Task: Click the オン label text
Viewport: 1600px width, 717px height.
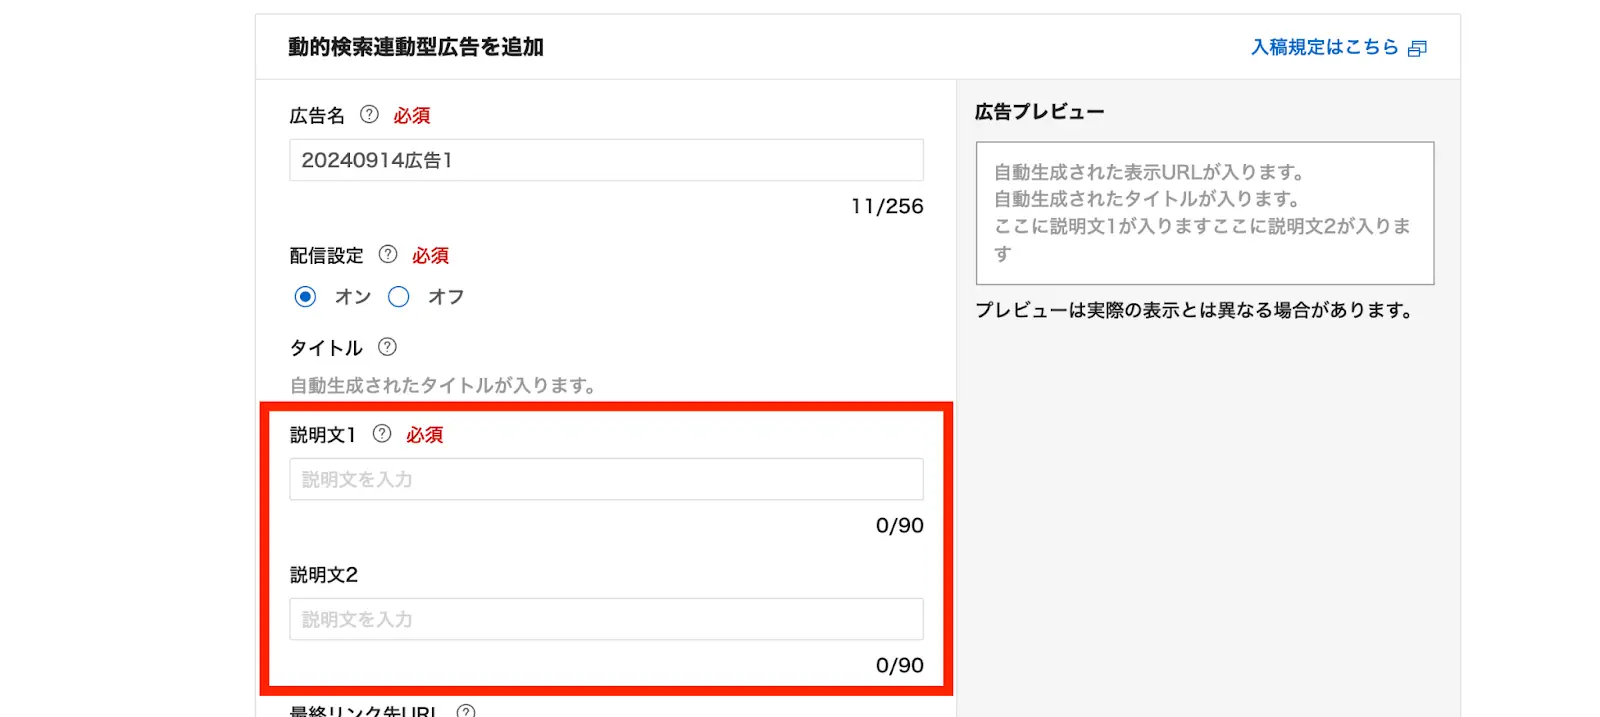Action: click(353, 297)
